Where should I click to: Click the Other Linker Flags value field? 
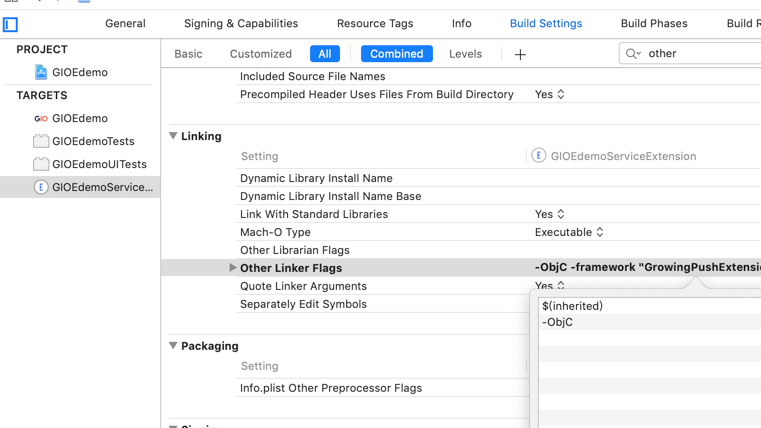point(647,267)
